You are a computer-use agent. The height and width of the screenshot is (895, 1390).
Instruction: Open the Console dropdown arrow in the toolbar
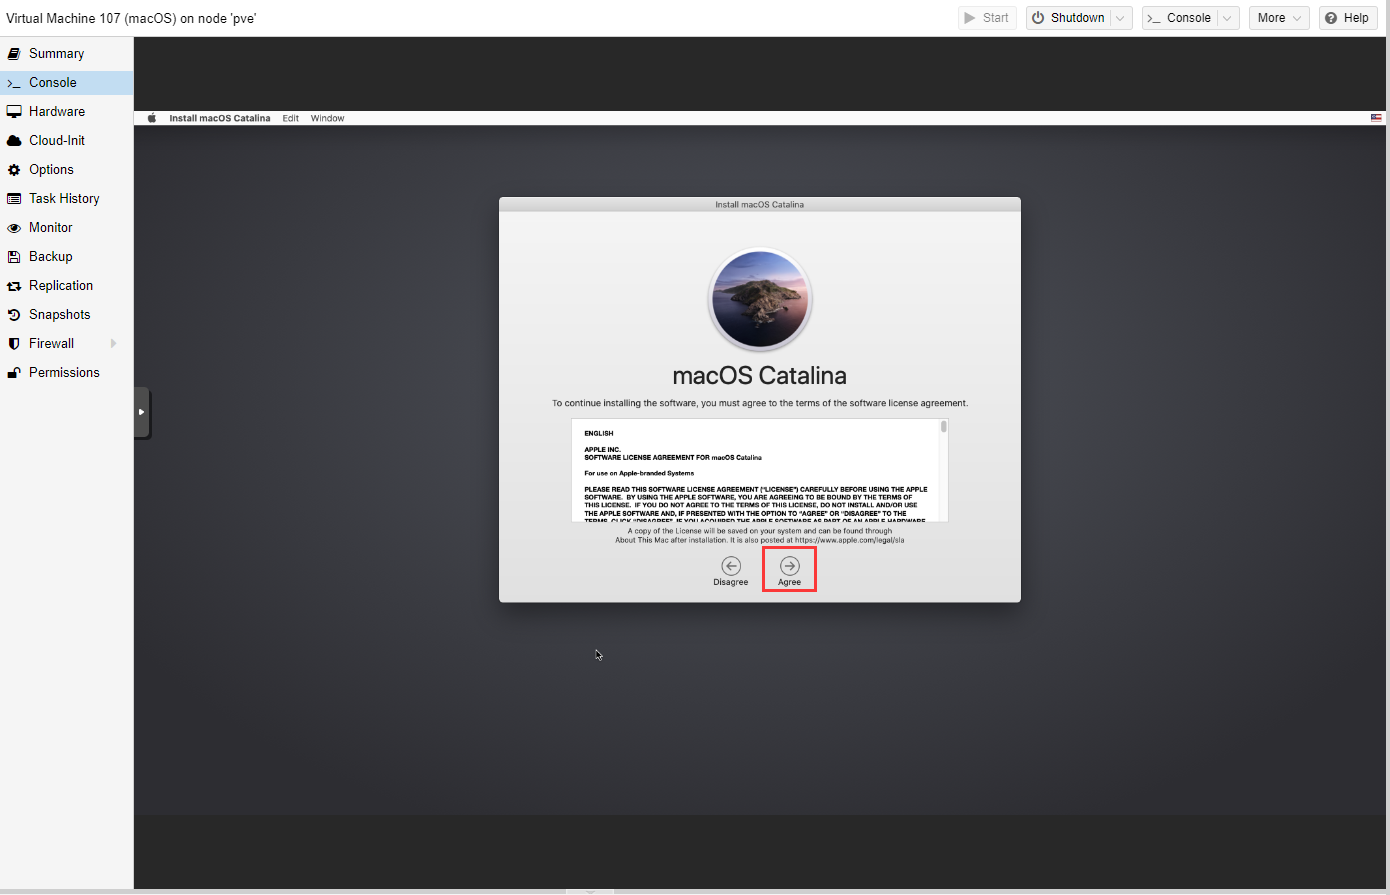click(x=1228, y=18)
